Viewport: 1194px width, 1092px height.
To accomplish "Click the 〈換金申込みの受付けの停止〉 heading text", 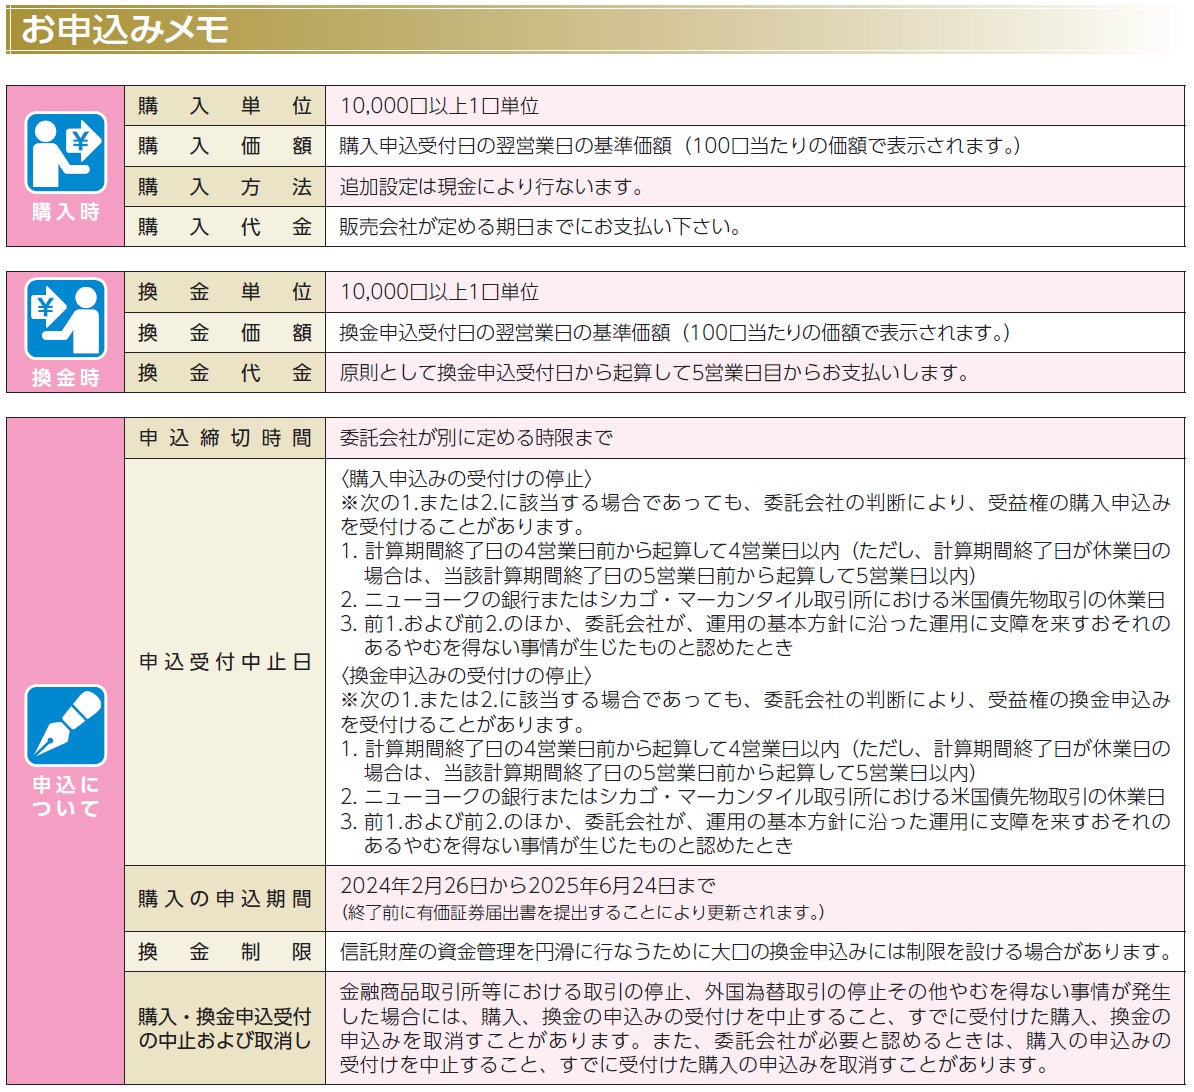I will coord(466,675).
